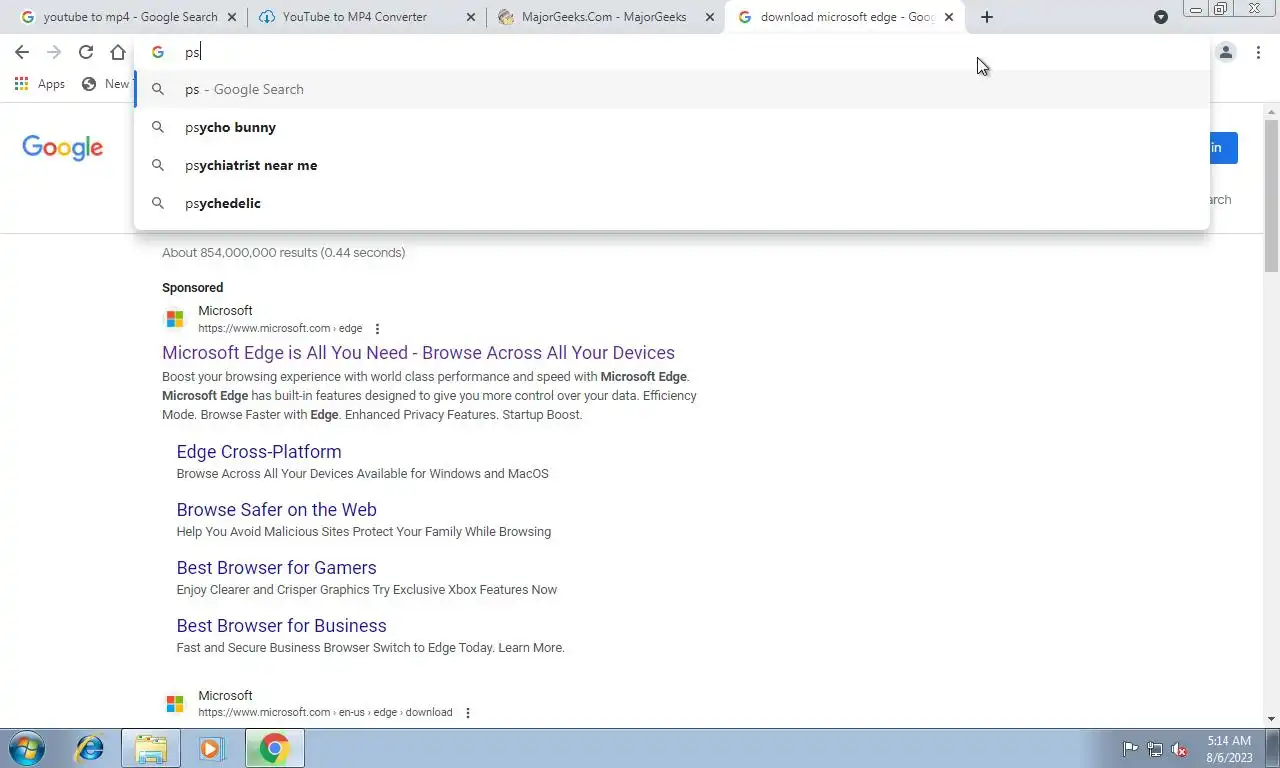Screen dimensions: 1280x768
Task: Go forward with the arrow button
Action: [x=54, y=52]
